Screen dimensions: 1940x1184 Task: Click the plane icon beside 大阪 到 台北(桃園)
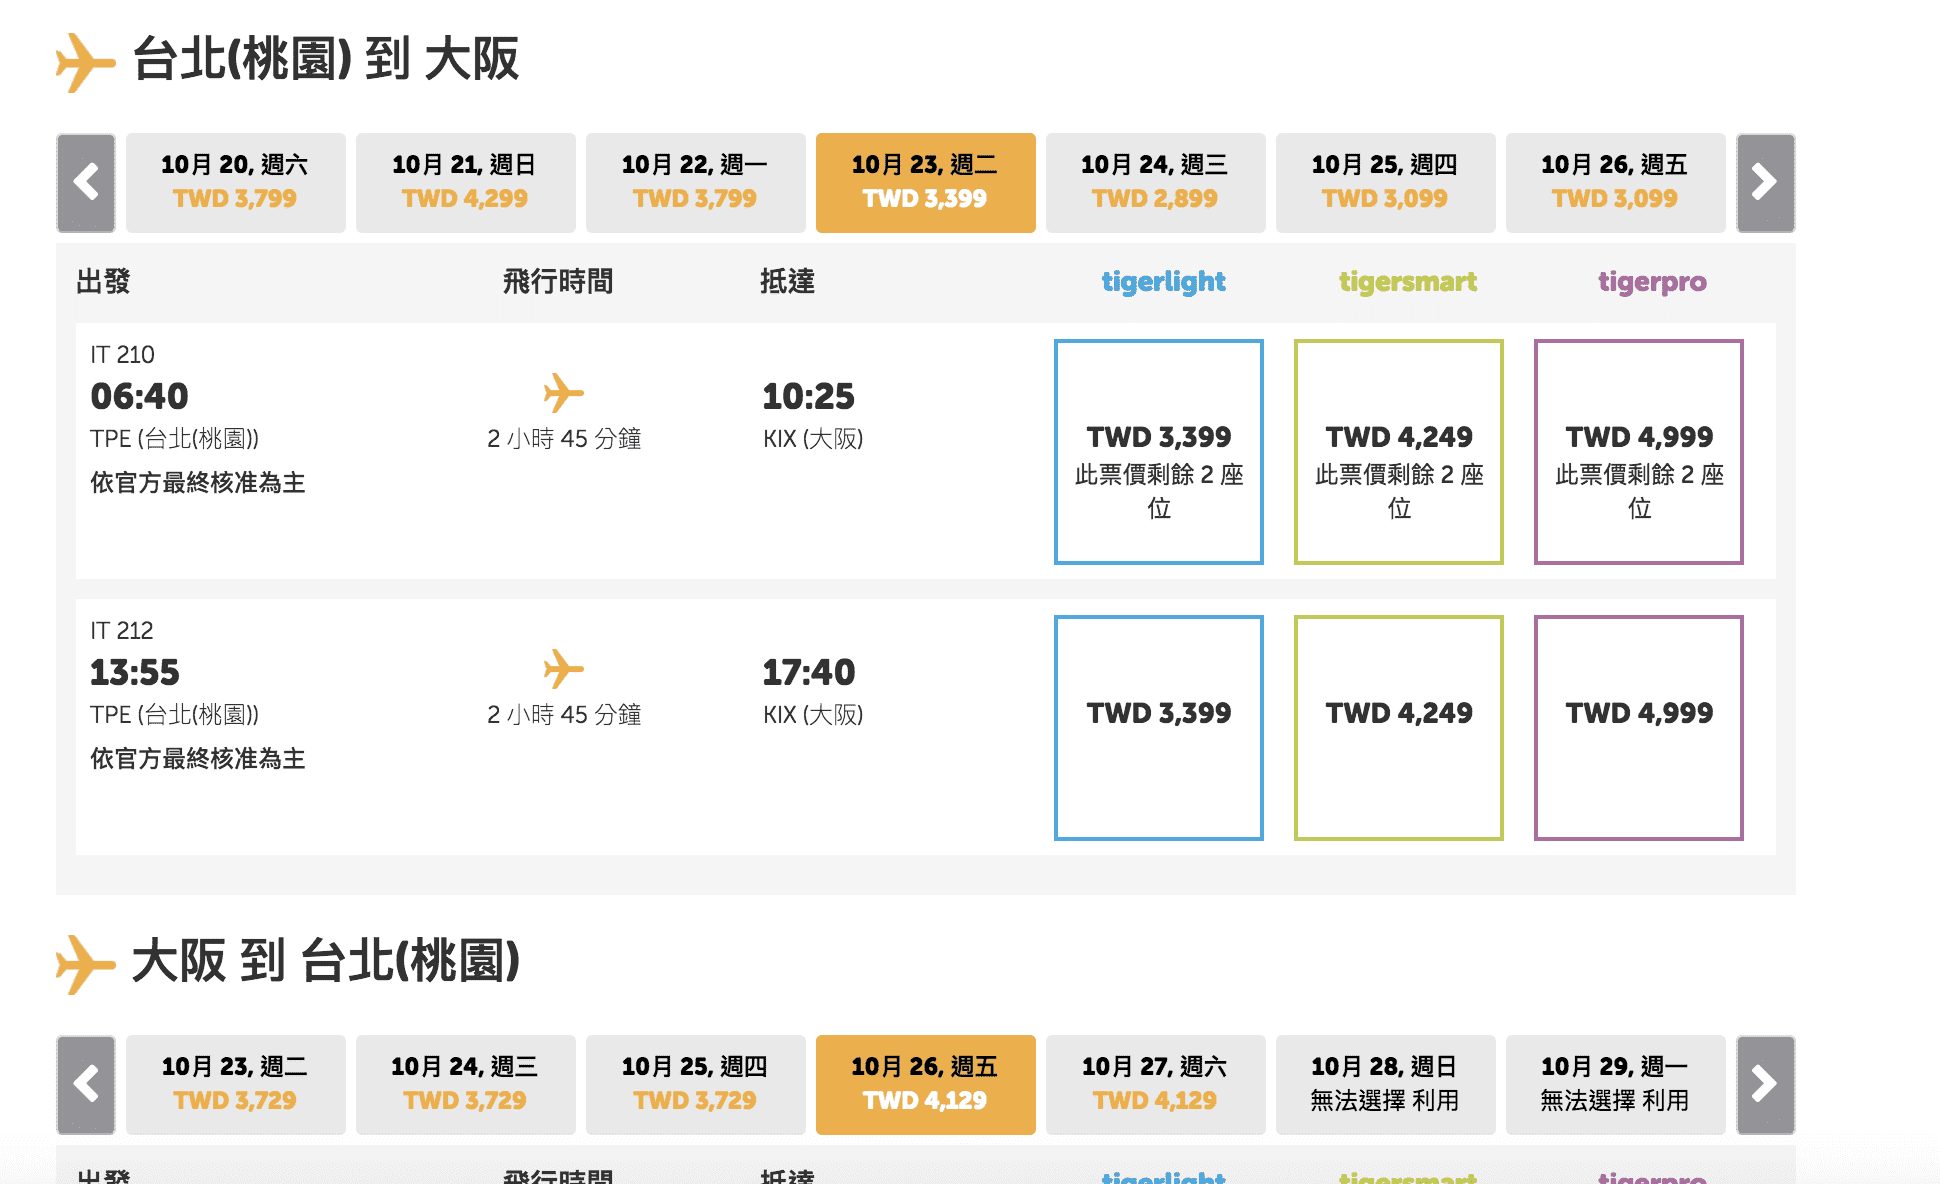click(85, 964)
